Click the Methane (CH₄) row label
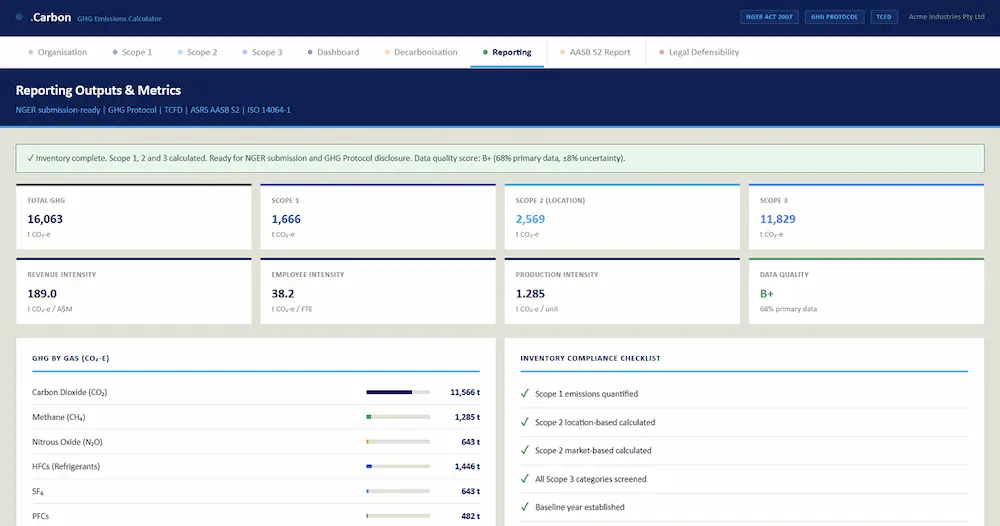Image resolution: width=1000 pixels, height=526 pixels. click(x=59, y=418)
